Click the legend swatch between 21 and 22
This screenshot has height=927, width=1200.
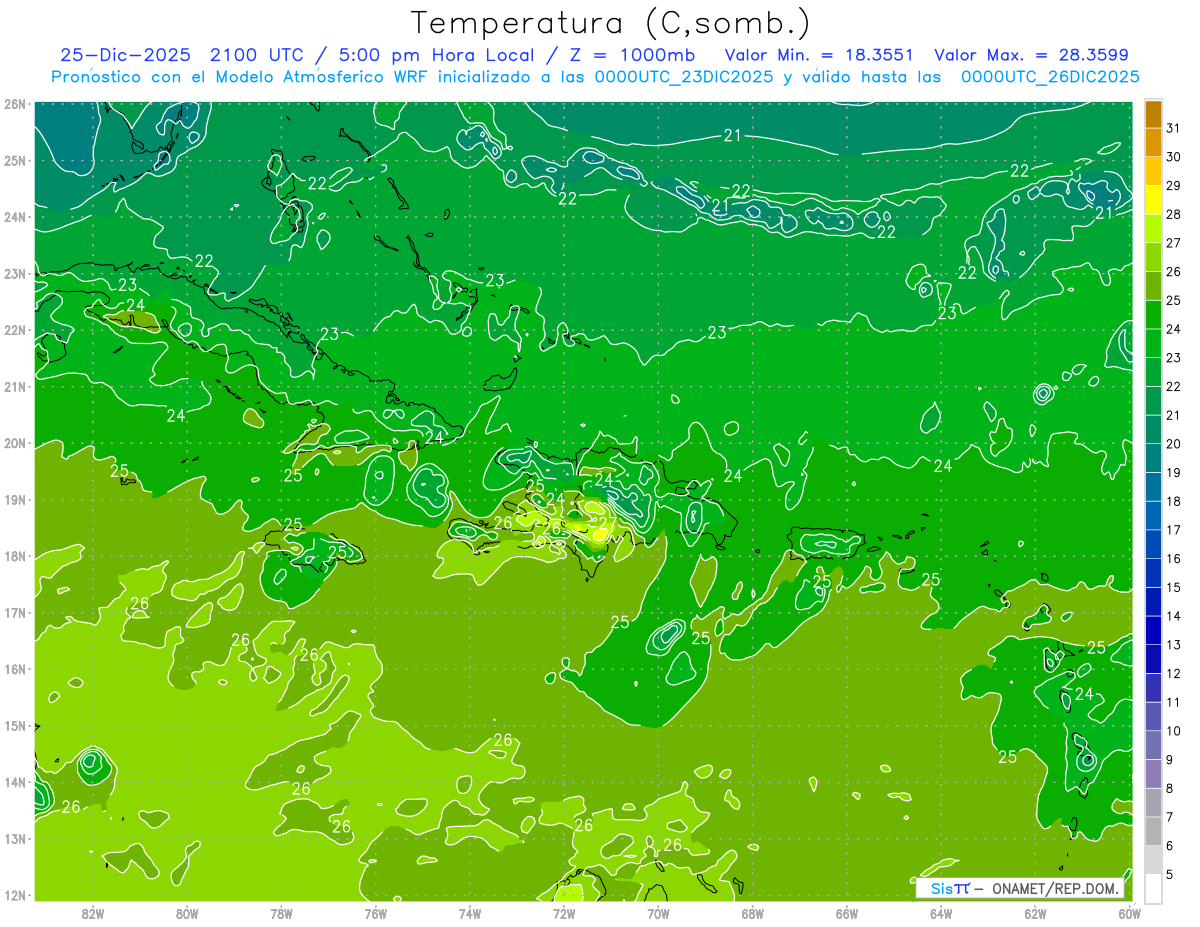[1153, 401]
